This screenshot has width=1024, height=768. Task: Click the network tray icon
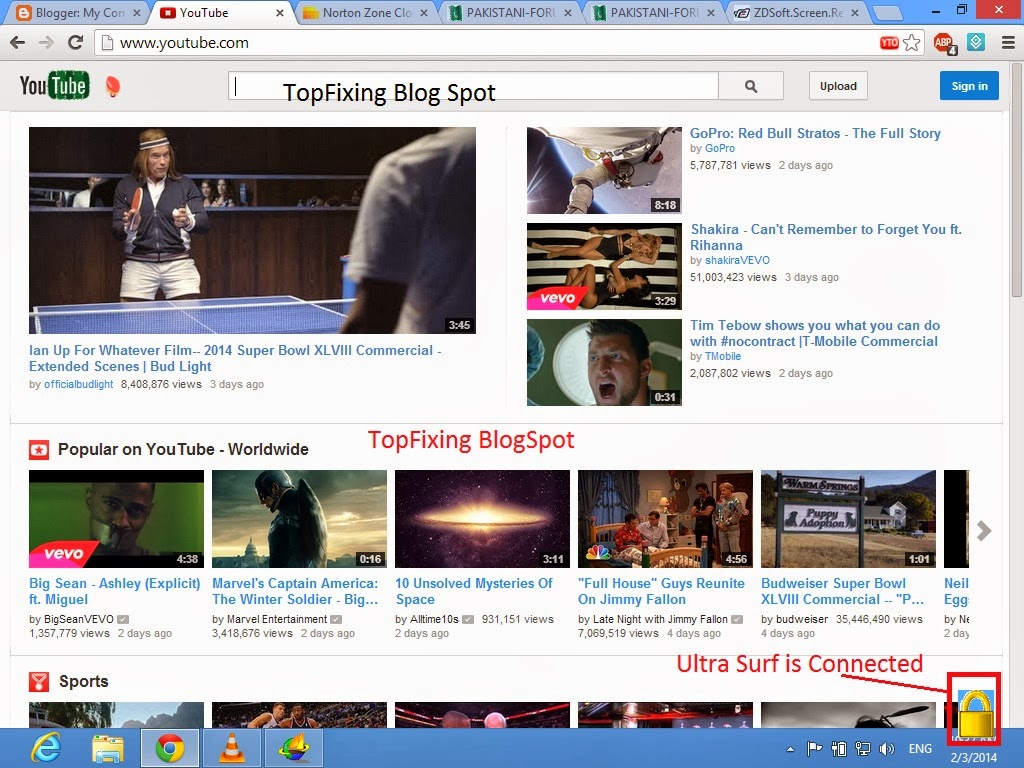coord(863,749)
